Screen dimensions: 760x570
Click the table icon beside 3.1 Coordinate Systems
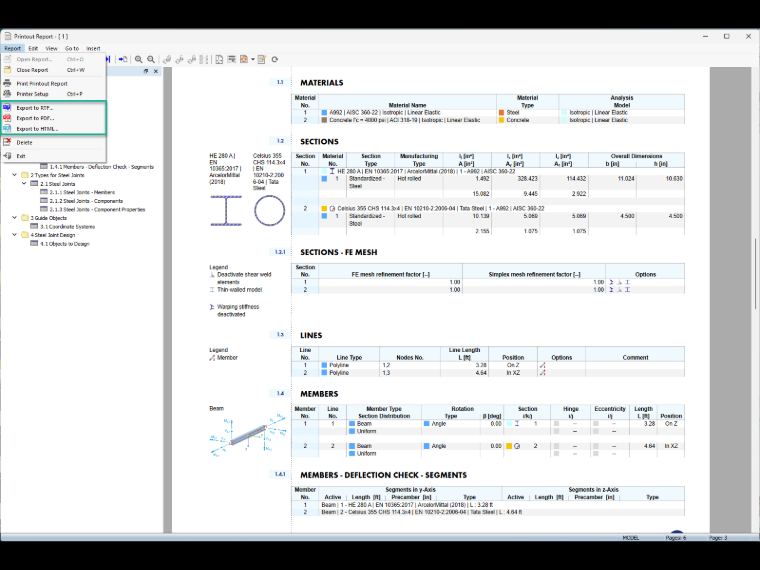point(34,226)
